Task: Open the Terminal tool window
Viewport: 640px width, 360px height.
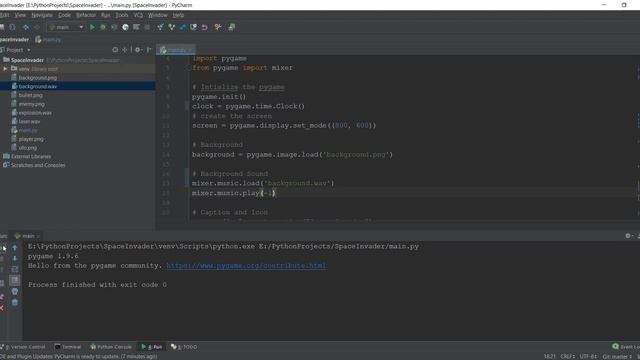Action: [68, 347]
